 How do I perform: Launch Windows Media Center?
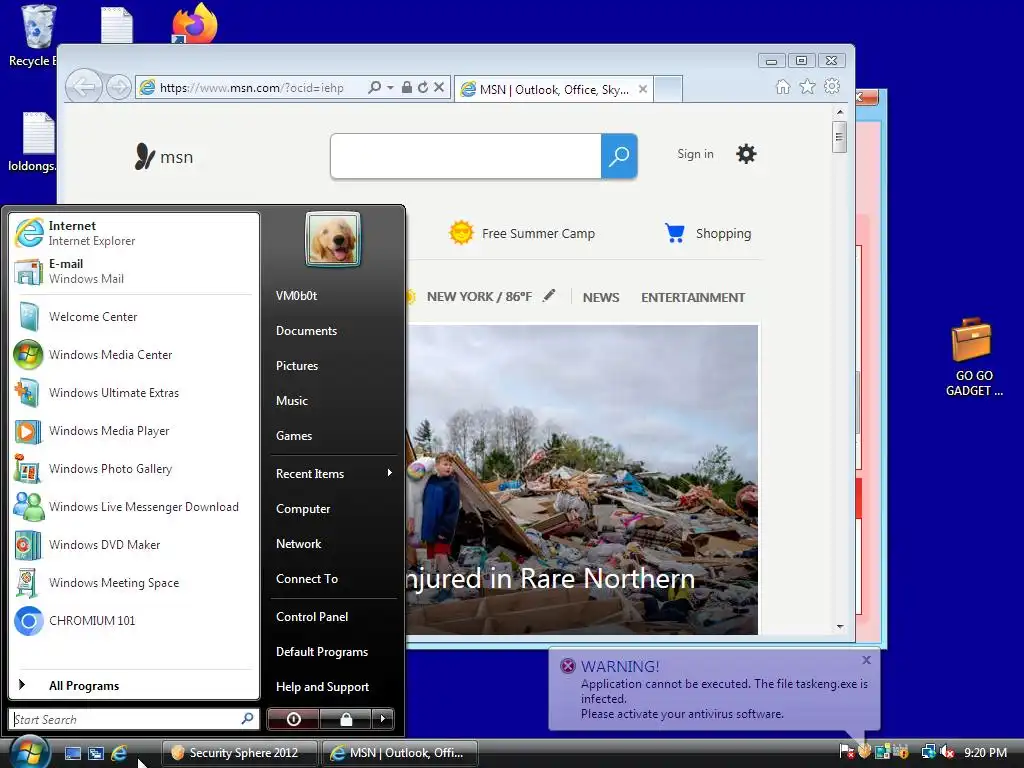point(134,355)
